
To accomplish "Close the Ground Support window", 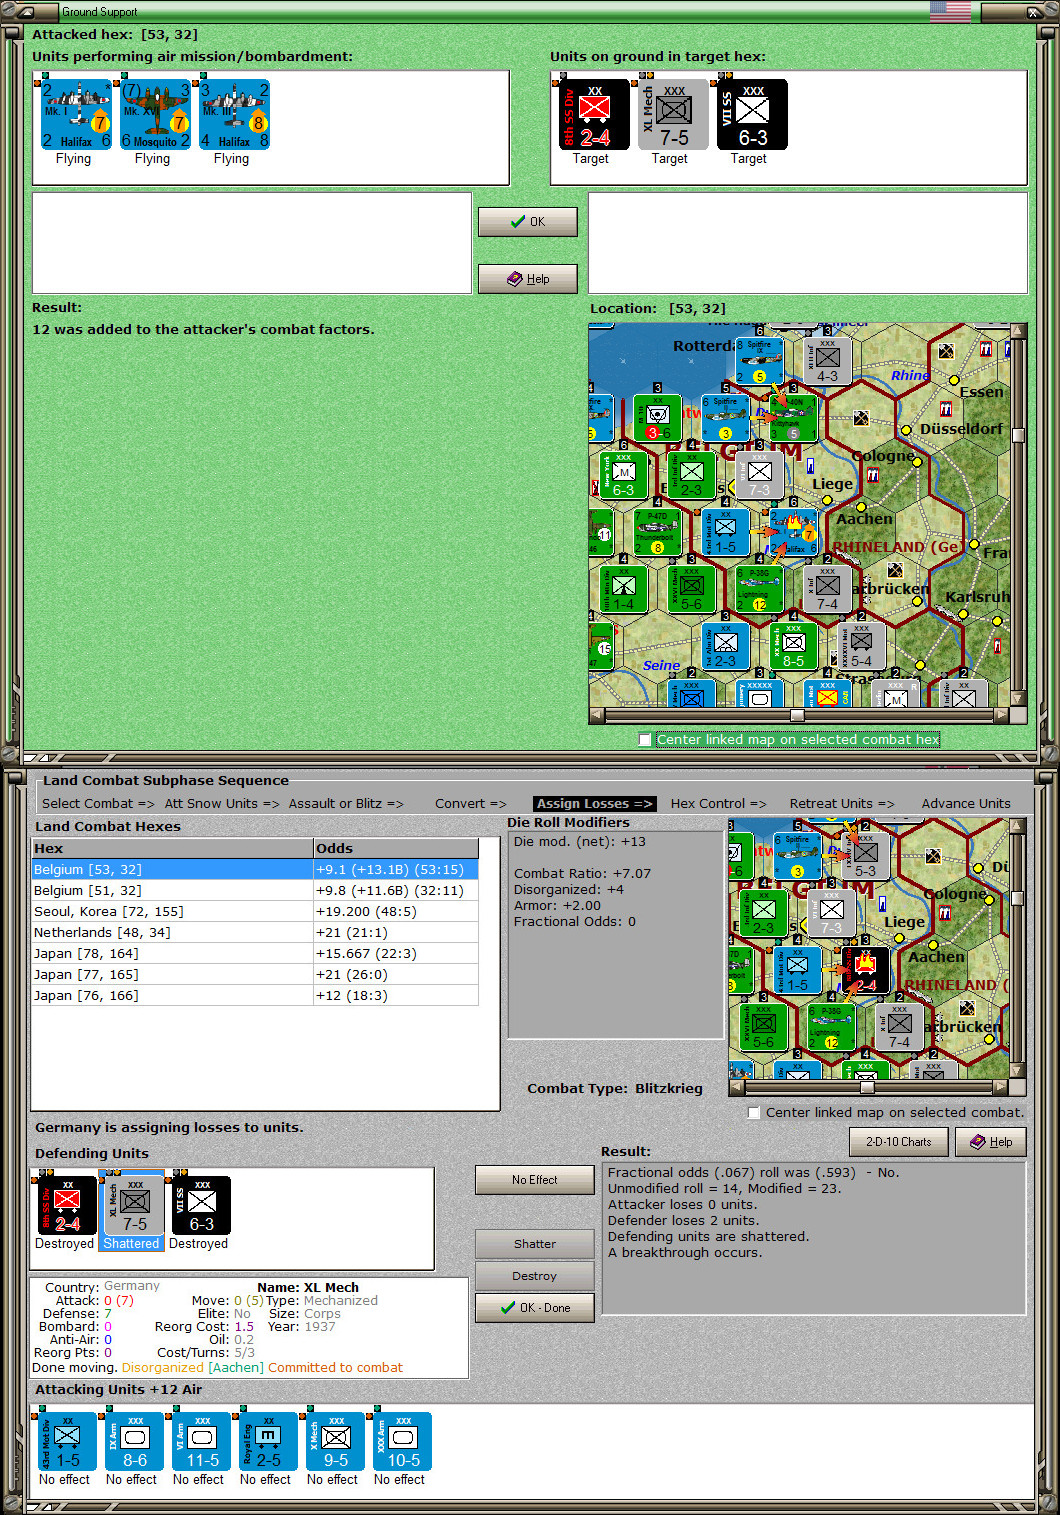I will click(1034, 12).
